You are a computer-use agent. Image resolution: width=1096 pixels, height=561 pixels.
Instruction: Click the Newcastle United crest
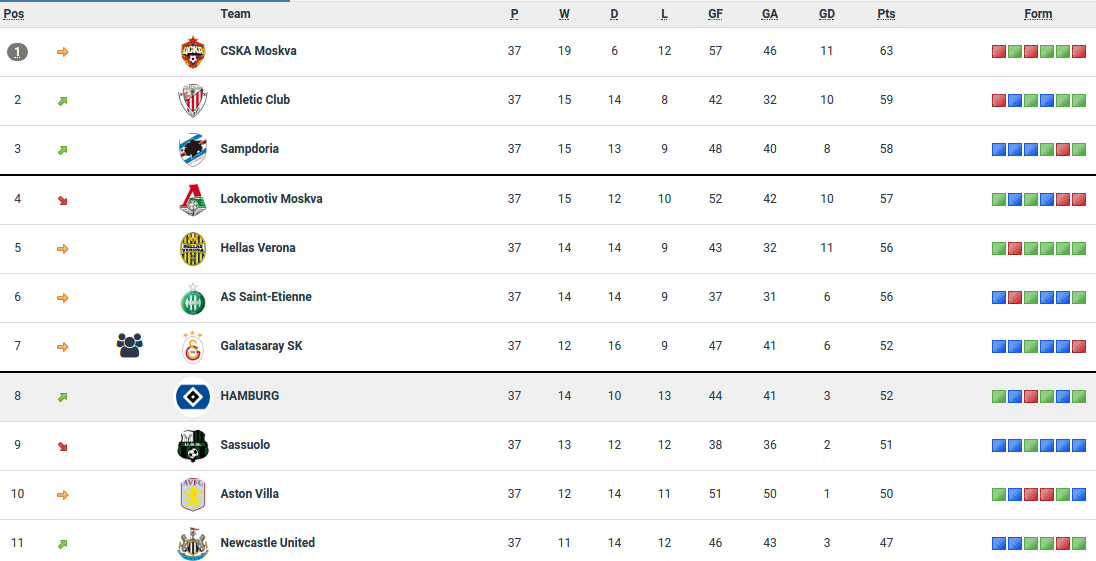(192, 544)
